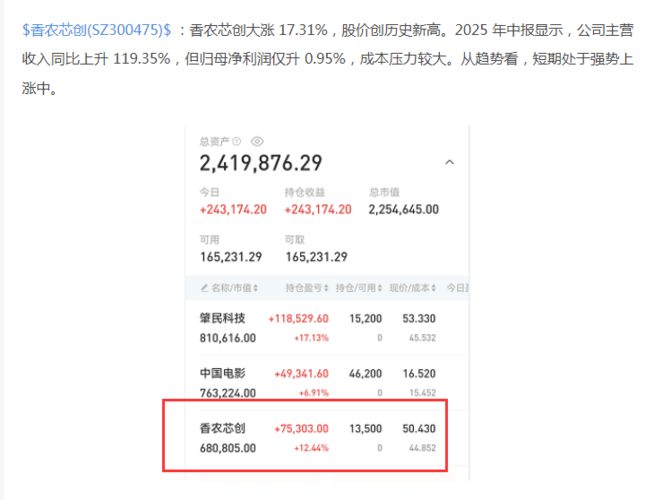
Task: Click 香农芯创 profit percentage +12.44%
Action: coord(311,448)
